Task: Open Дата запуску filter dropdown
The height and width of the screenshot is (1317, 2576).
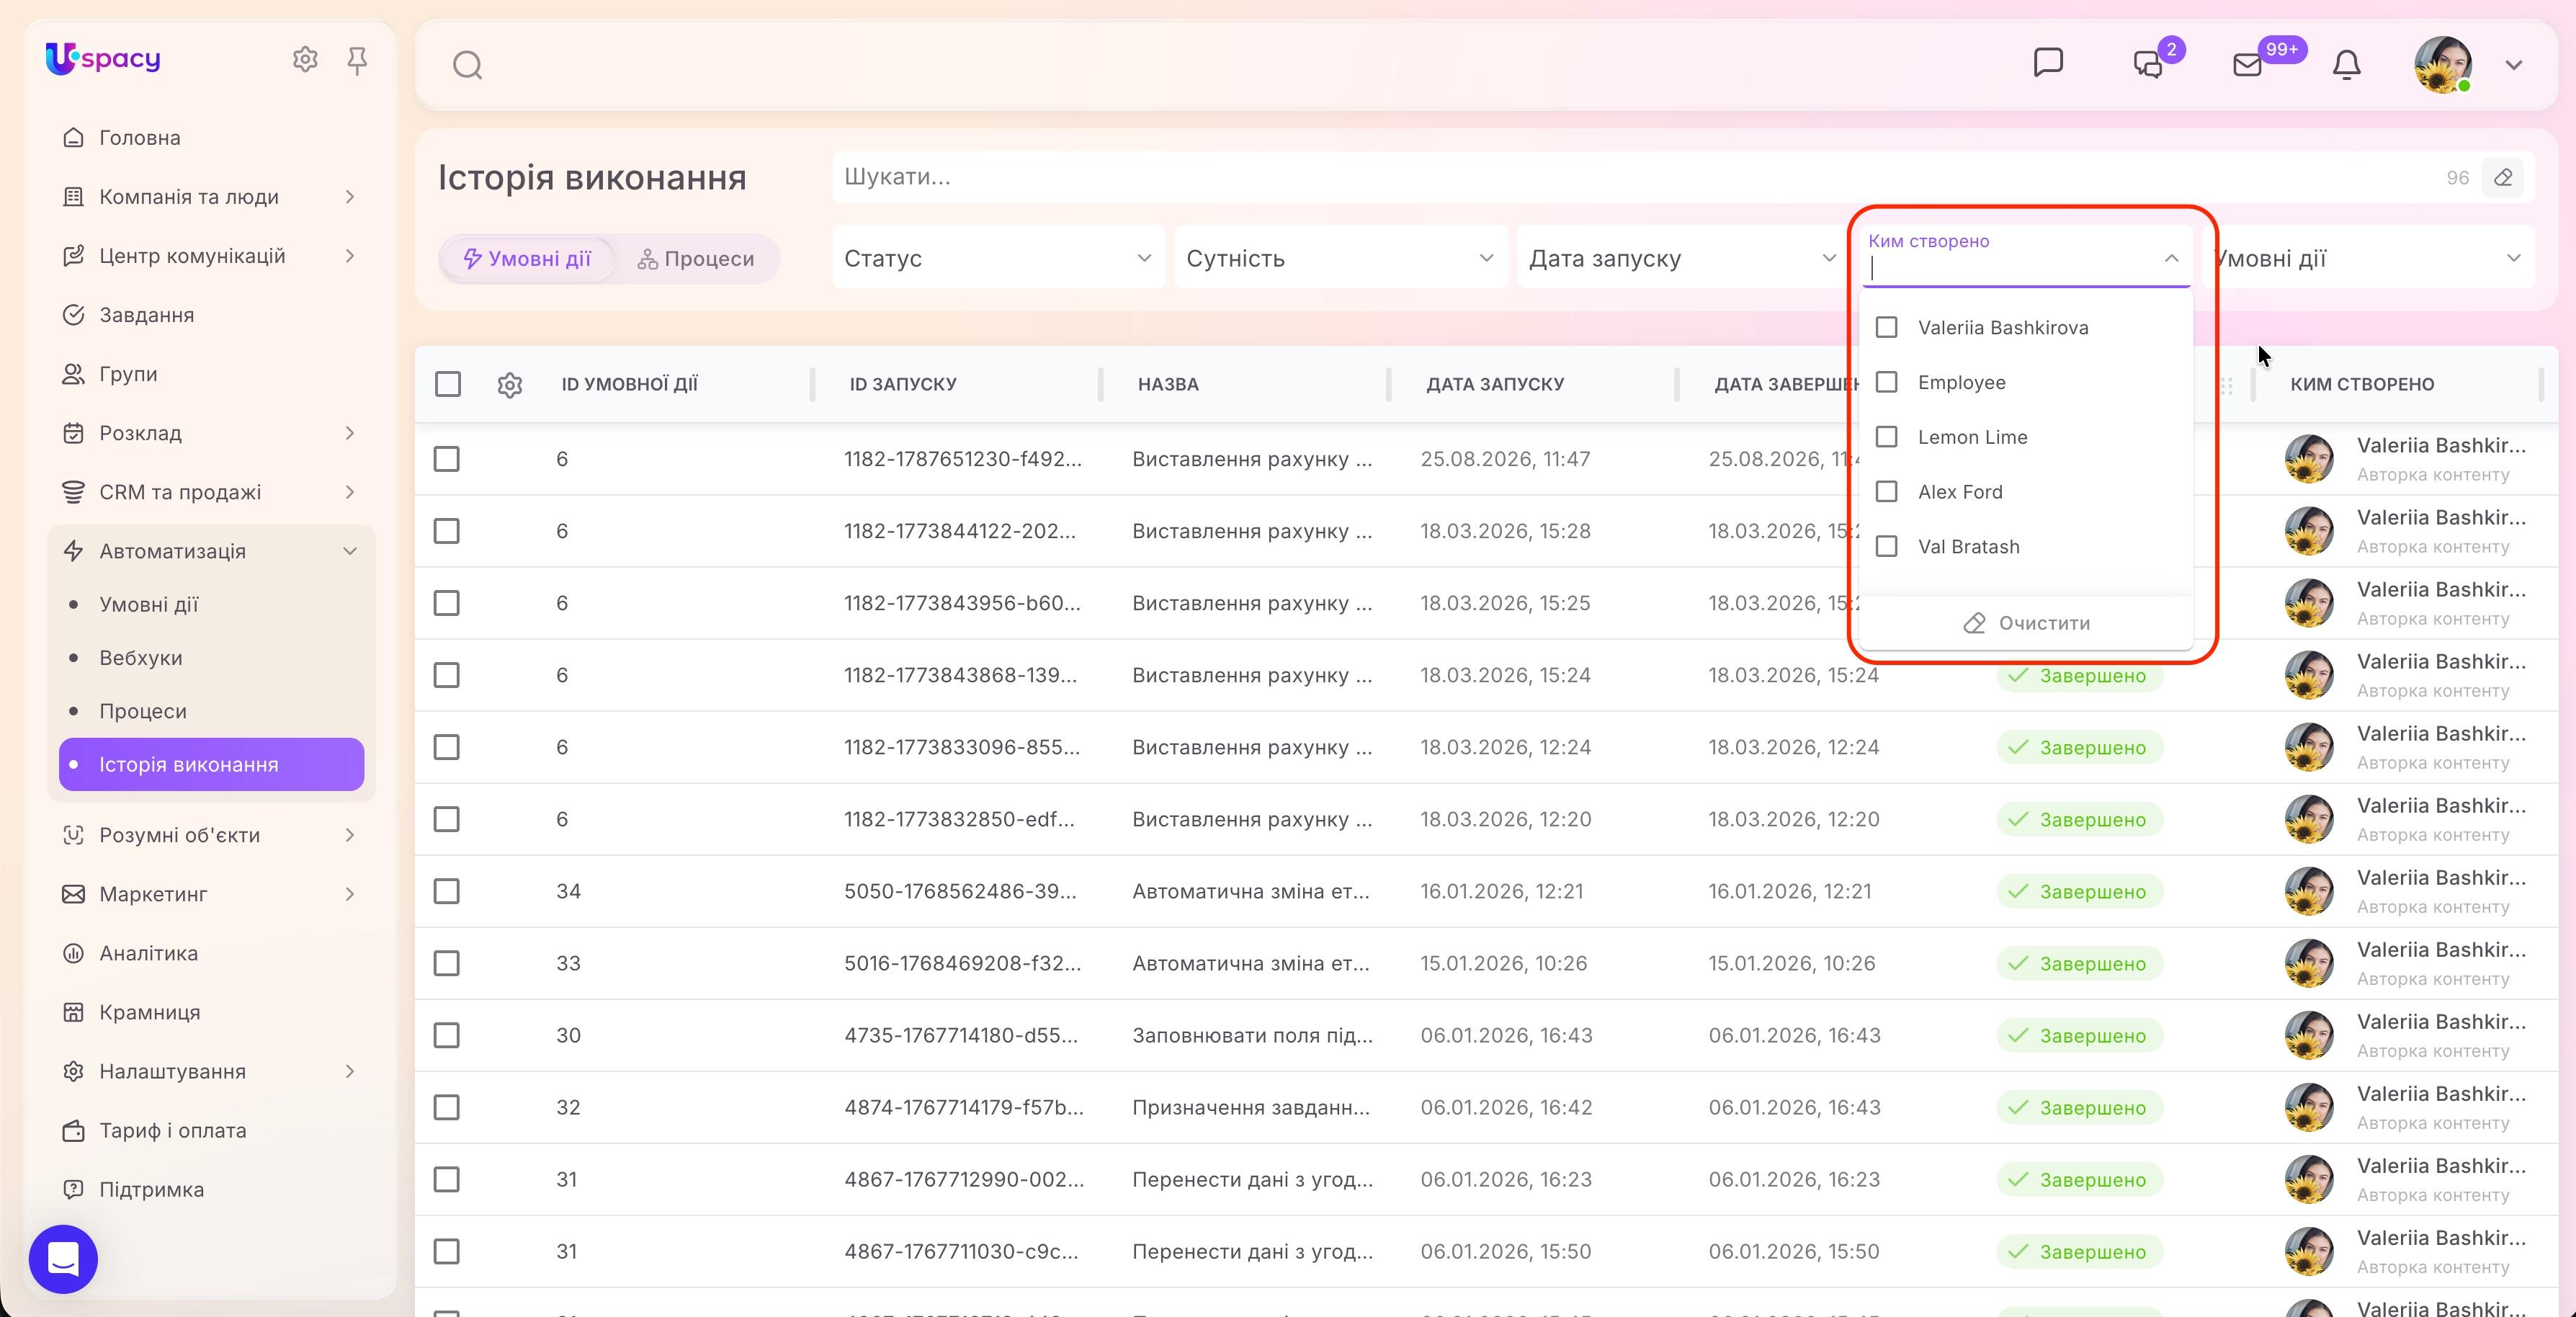Action: (x=1682, y=258)
